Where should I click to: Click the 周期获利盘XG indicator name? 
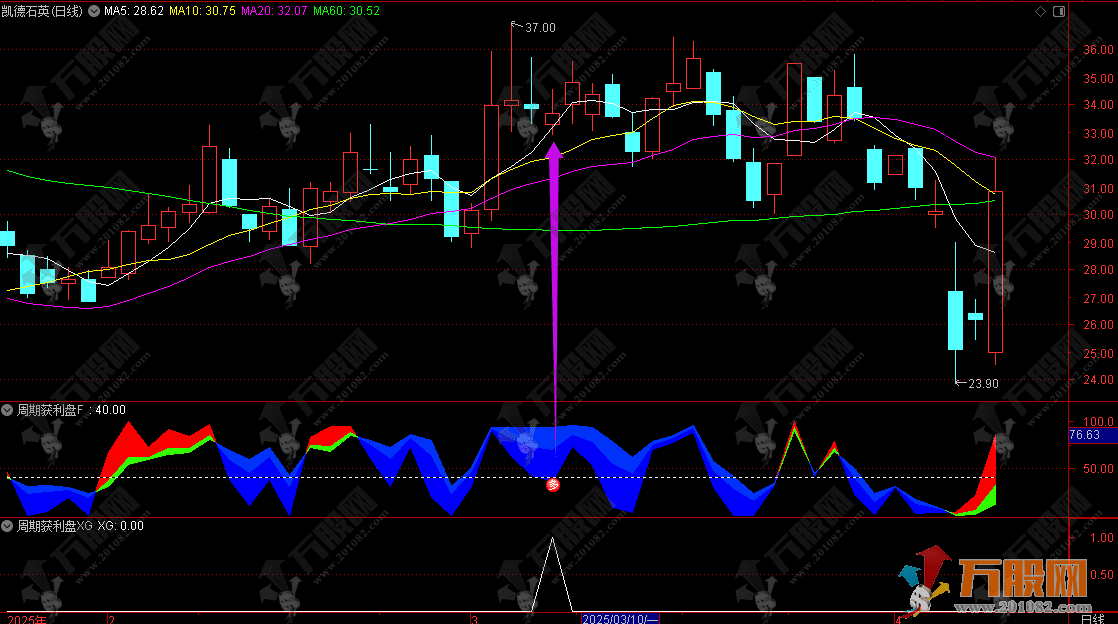click(55, 526)
